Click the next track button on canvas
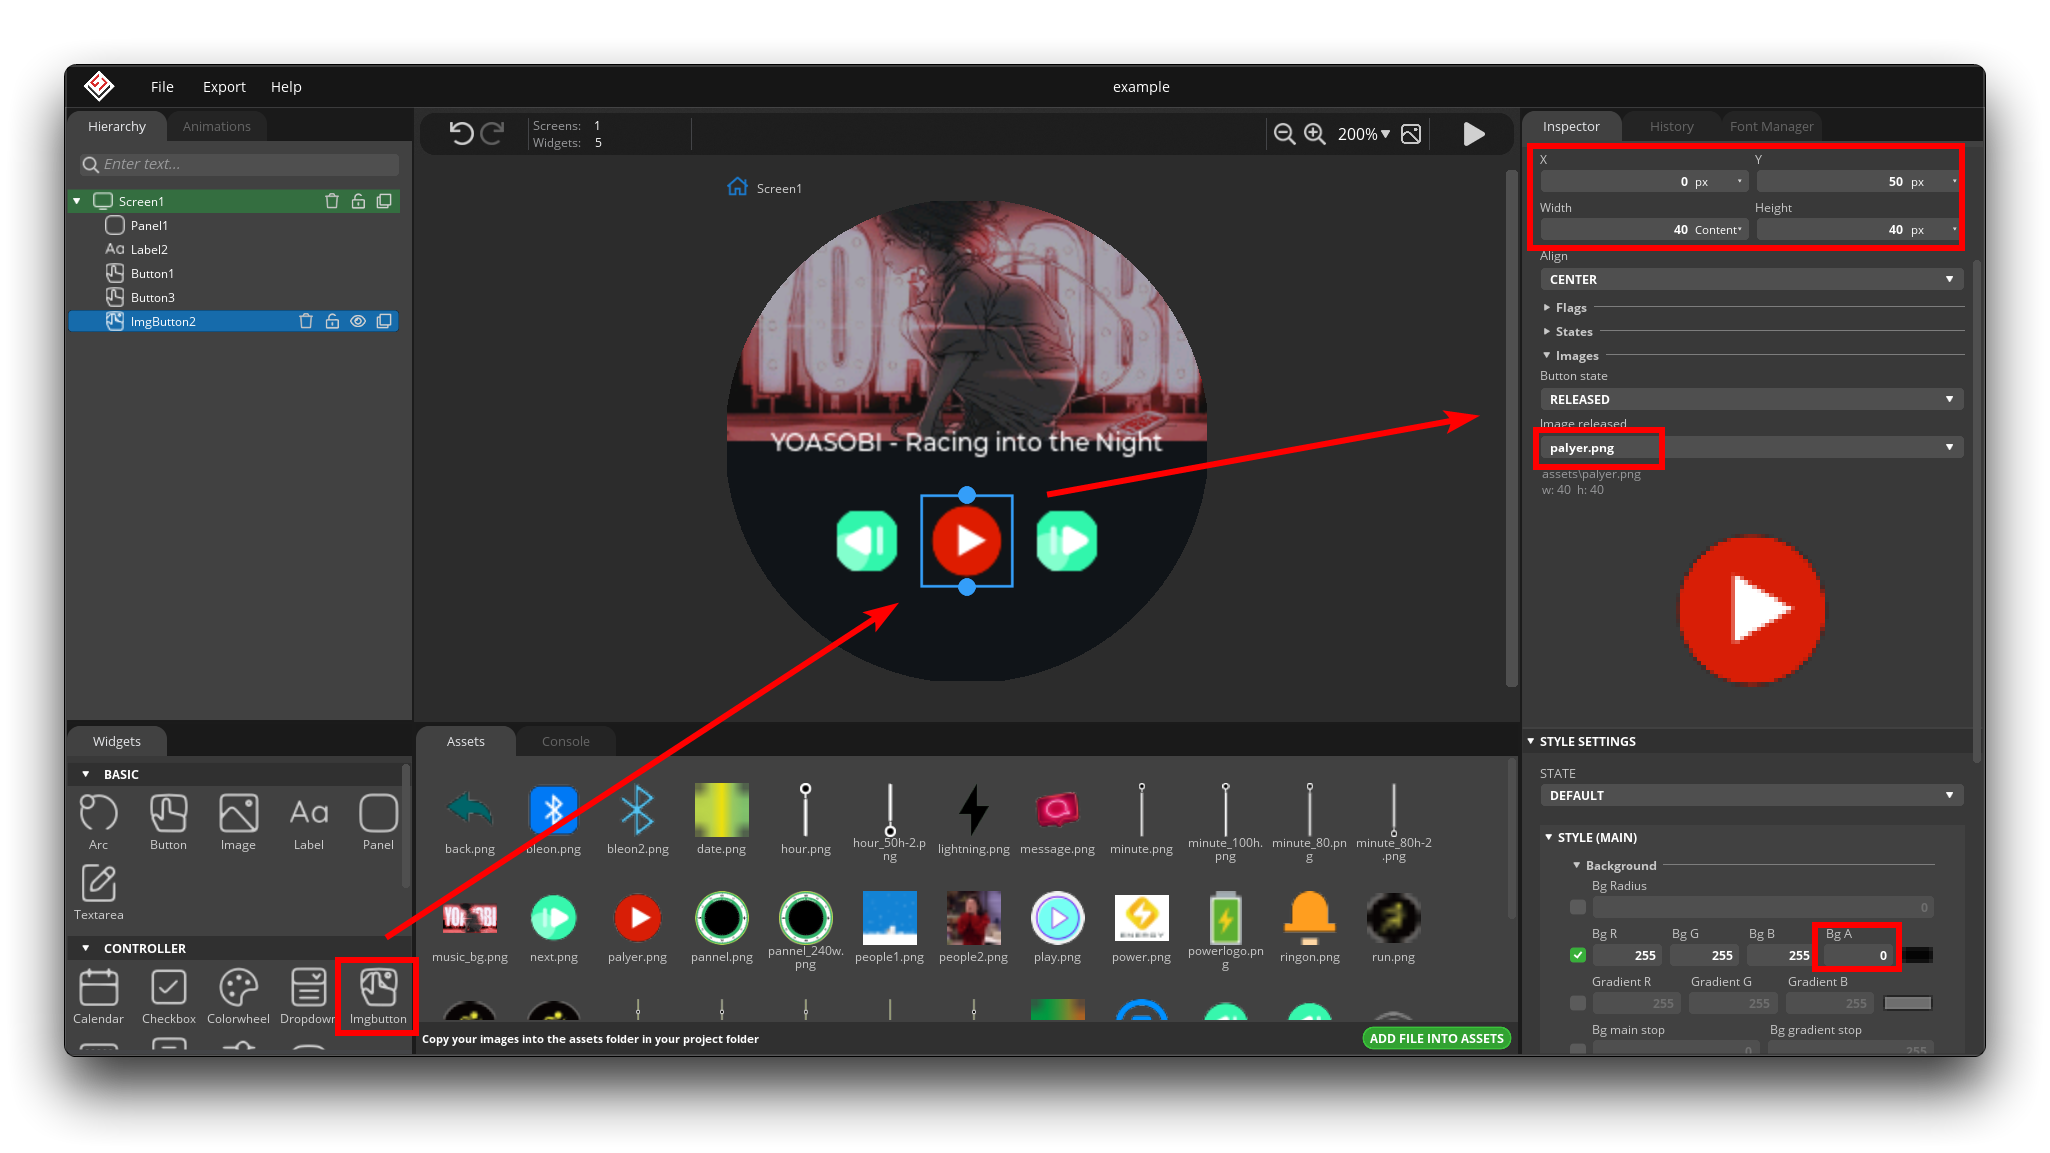Viewport: 2050px width, 1153px height. click(x=1066, y=541)
